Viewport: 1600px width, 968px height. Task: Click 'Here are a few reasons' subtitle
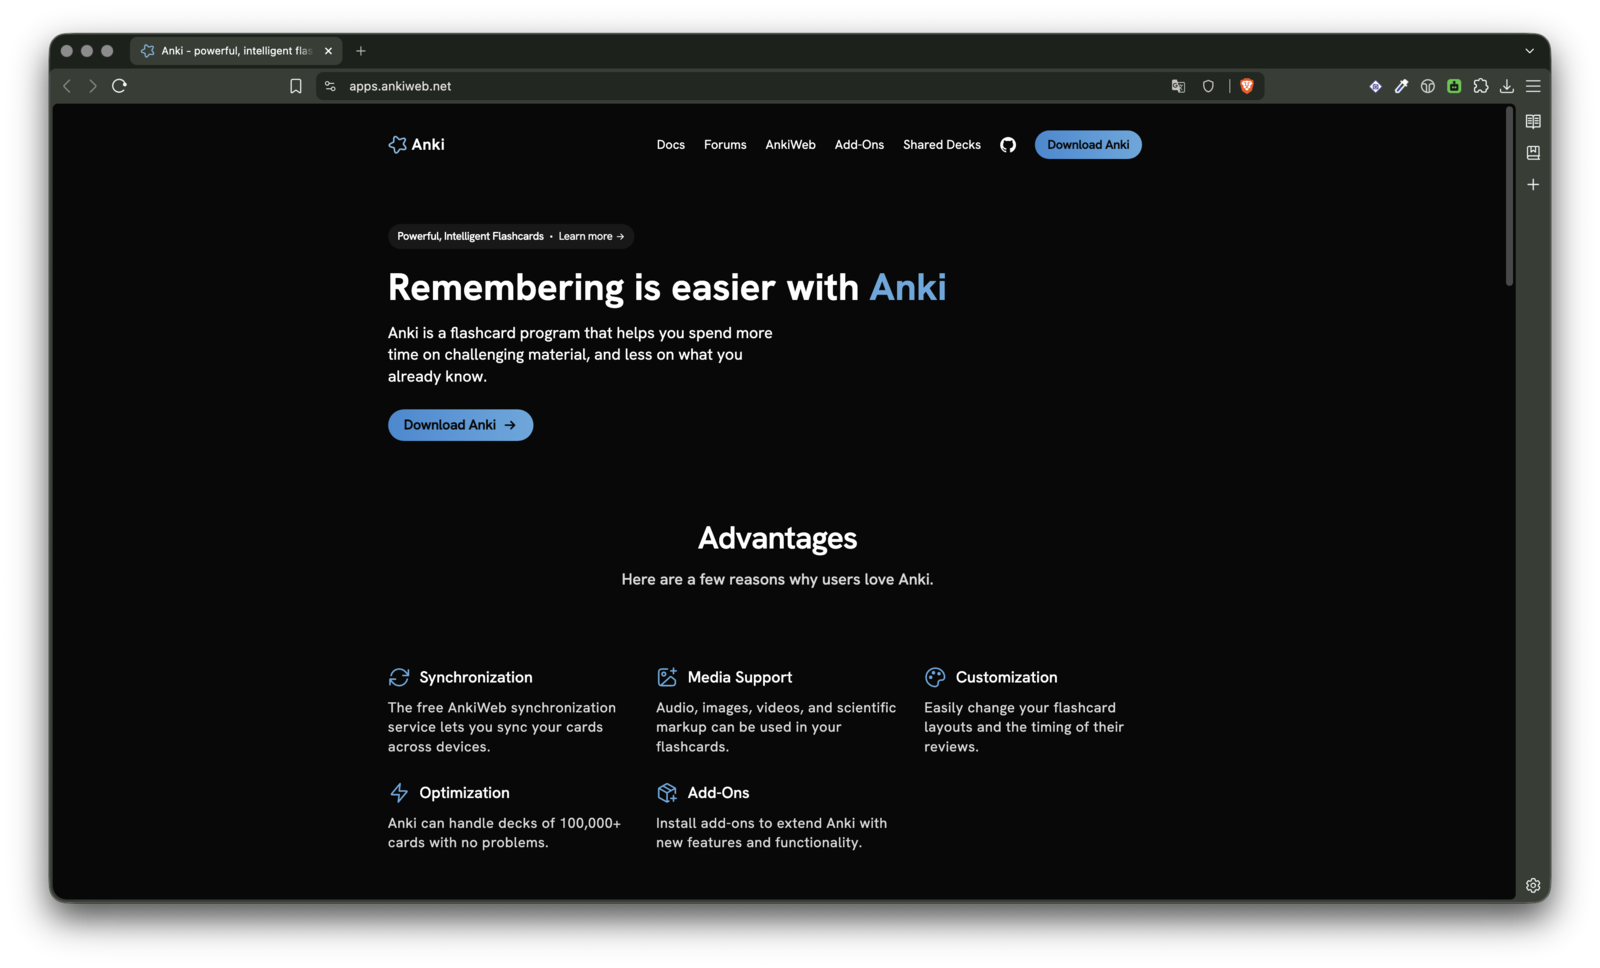point(777,580)
